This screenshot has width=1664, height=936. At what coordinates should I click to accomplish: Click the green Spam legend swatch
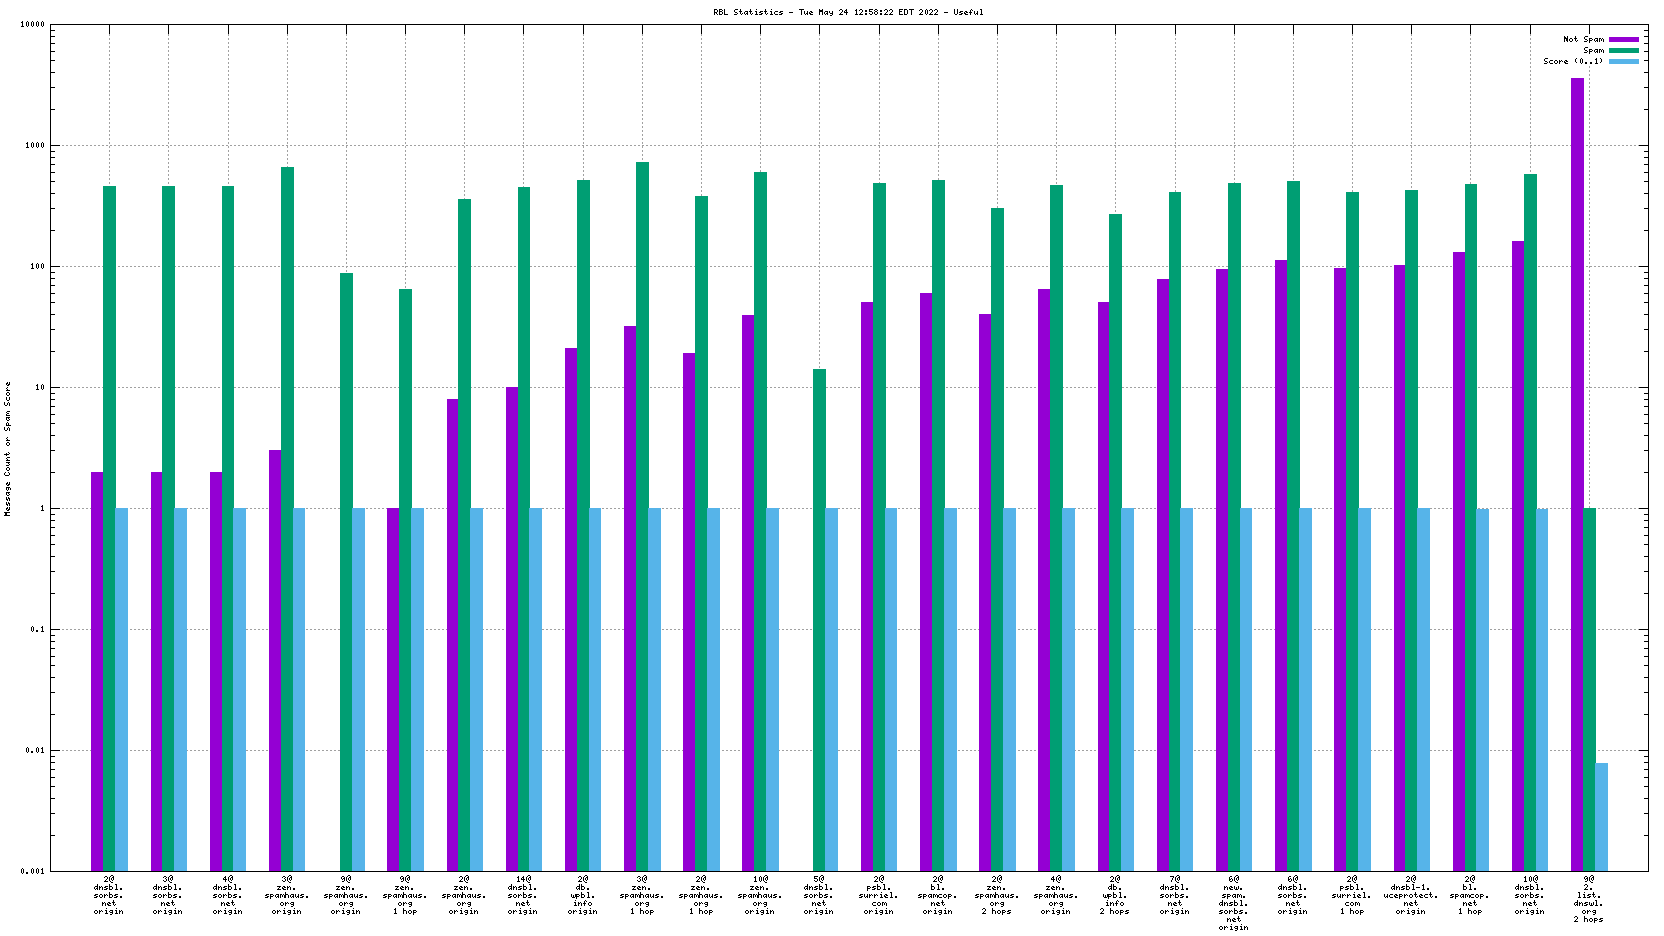1624,51
